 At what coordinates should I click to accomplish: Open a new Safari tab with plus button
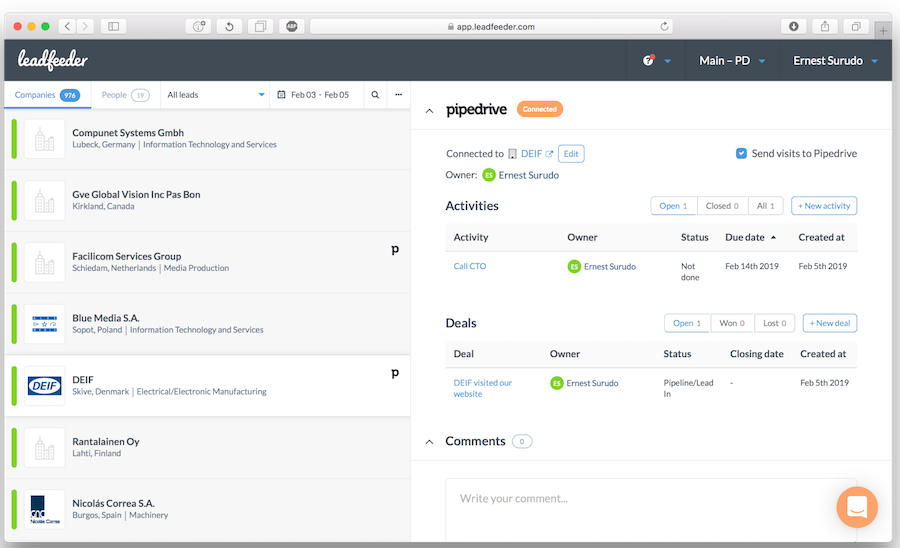click(883, 31)
